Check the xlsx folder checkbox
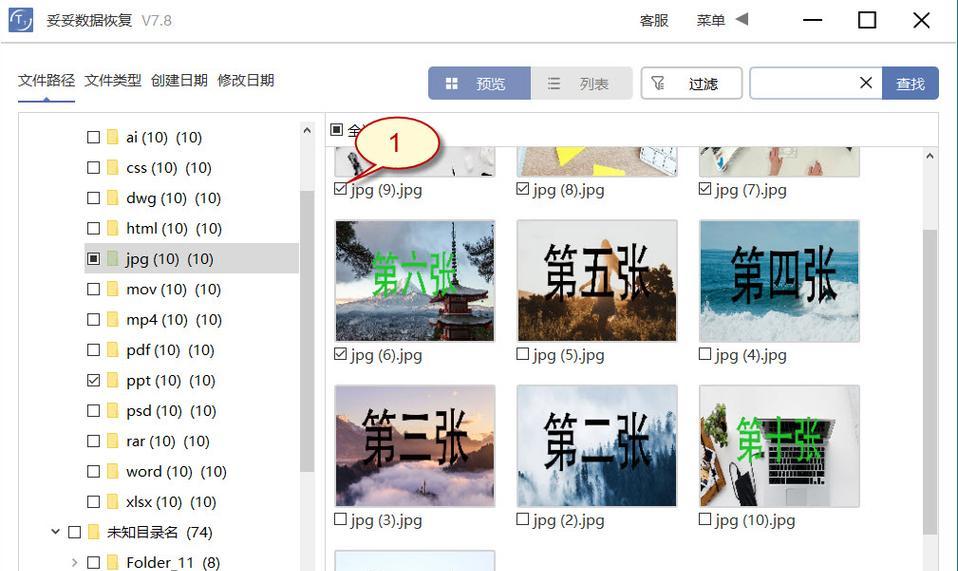Image resolution: width=958 pixels, height=571 pixels. tap(93, 502)
